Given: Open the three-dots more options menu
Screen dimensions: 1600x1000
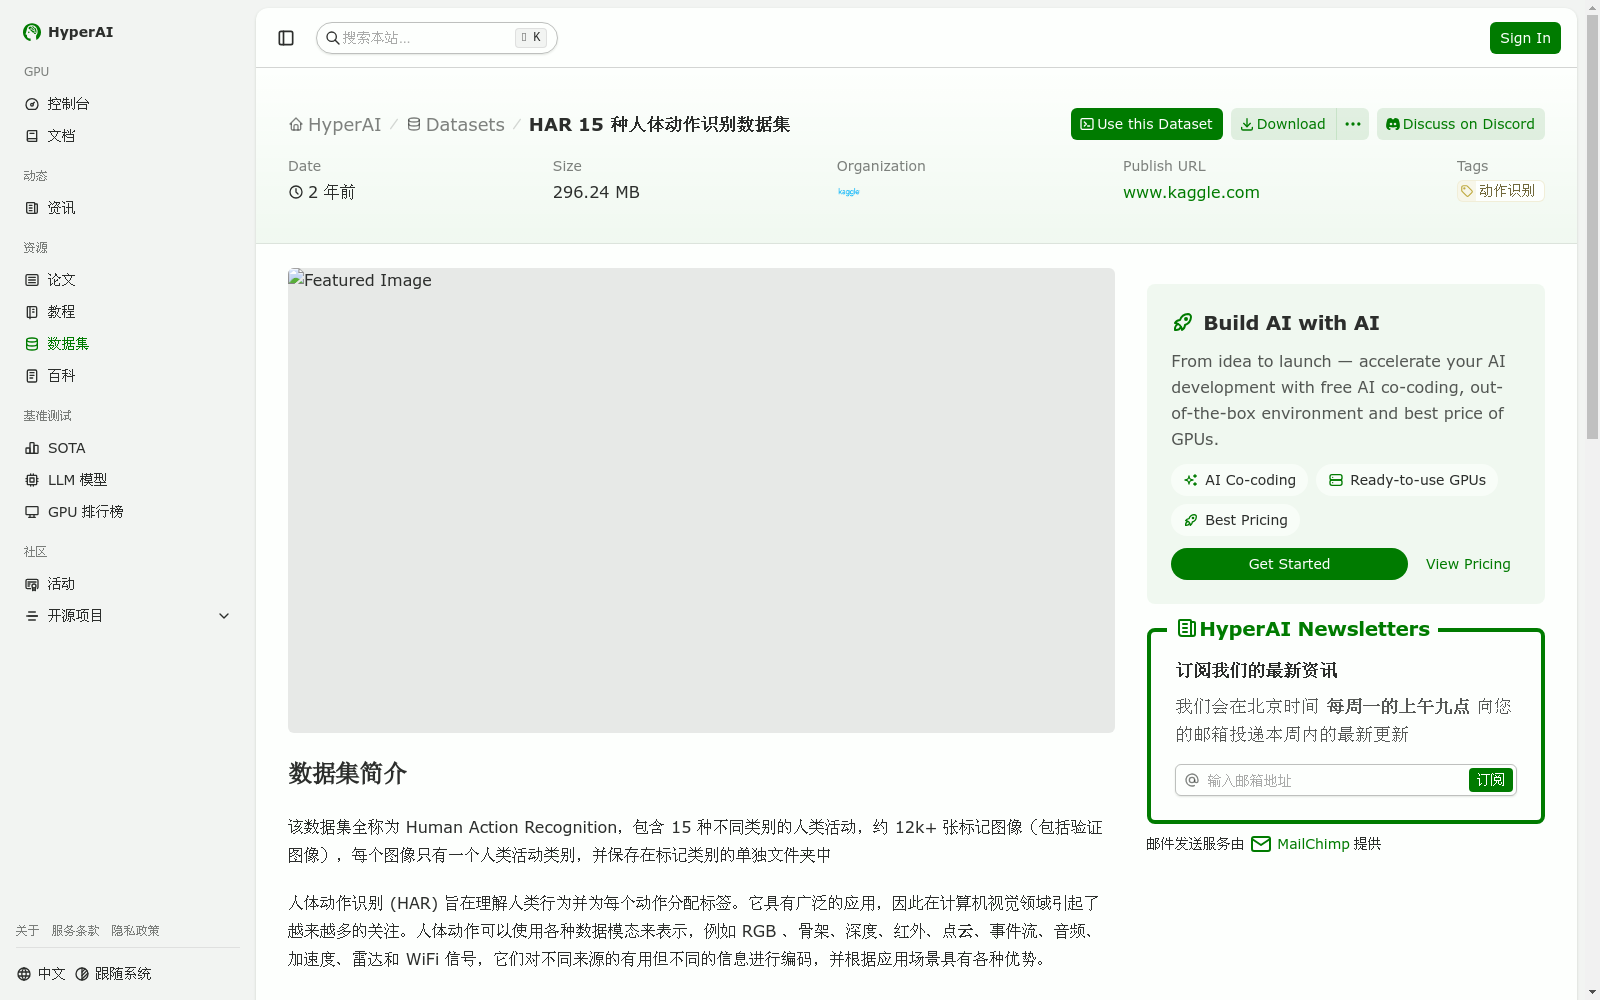Looking at the screenshot, I should coord(1353,124).
